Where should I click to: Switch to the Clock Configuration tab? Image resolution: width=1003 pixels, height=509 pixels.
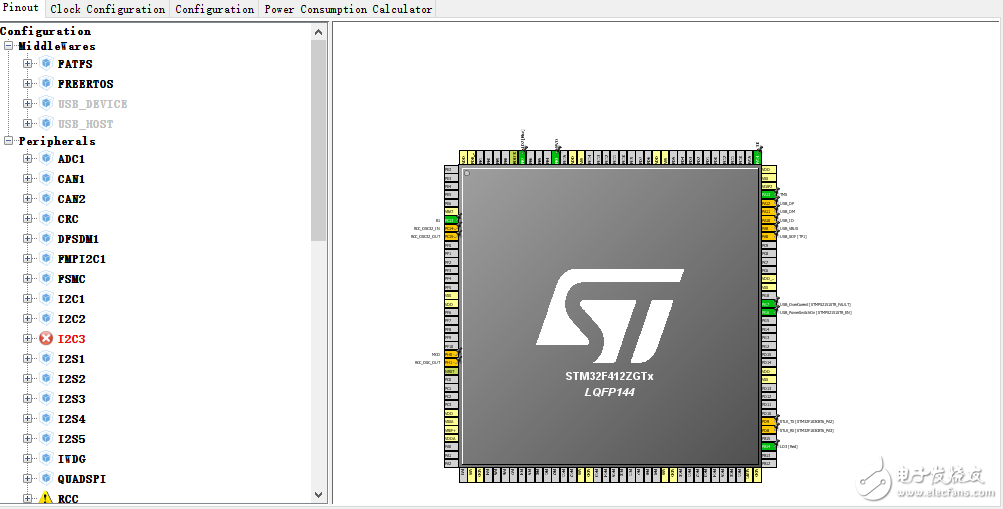(x=107, y=9)
